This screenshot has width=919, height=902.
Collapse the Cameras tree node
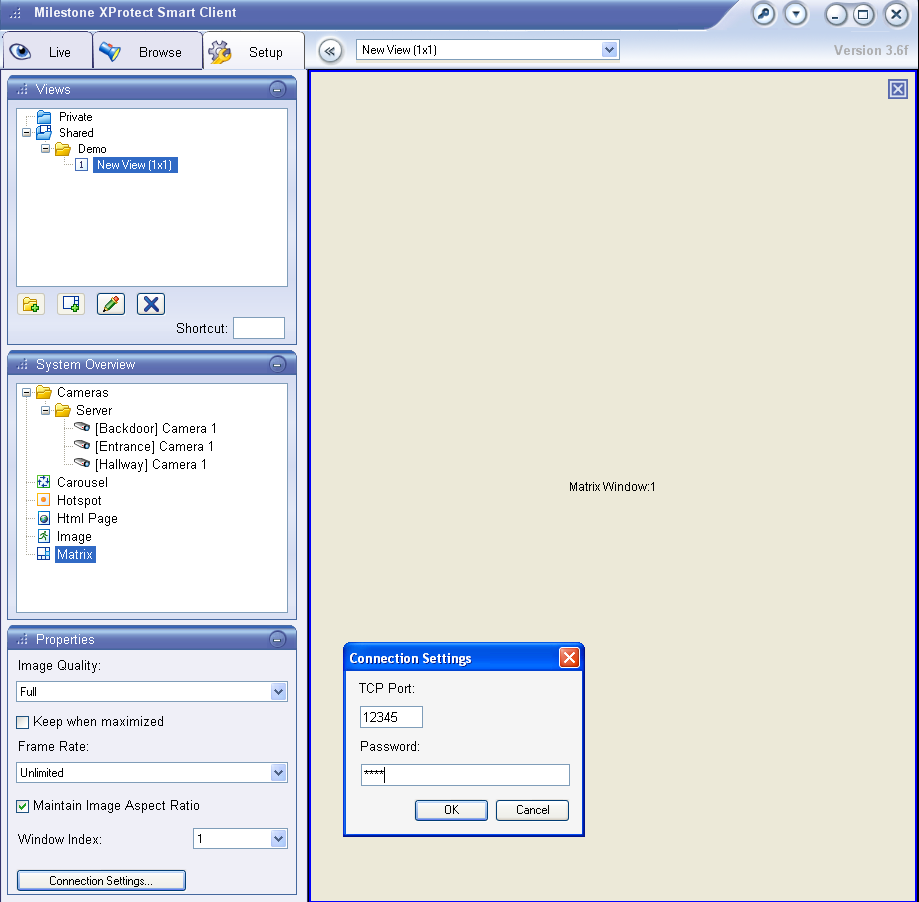pos(26,392)
